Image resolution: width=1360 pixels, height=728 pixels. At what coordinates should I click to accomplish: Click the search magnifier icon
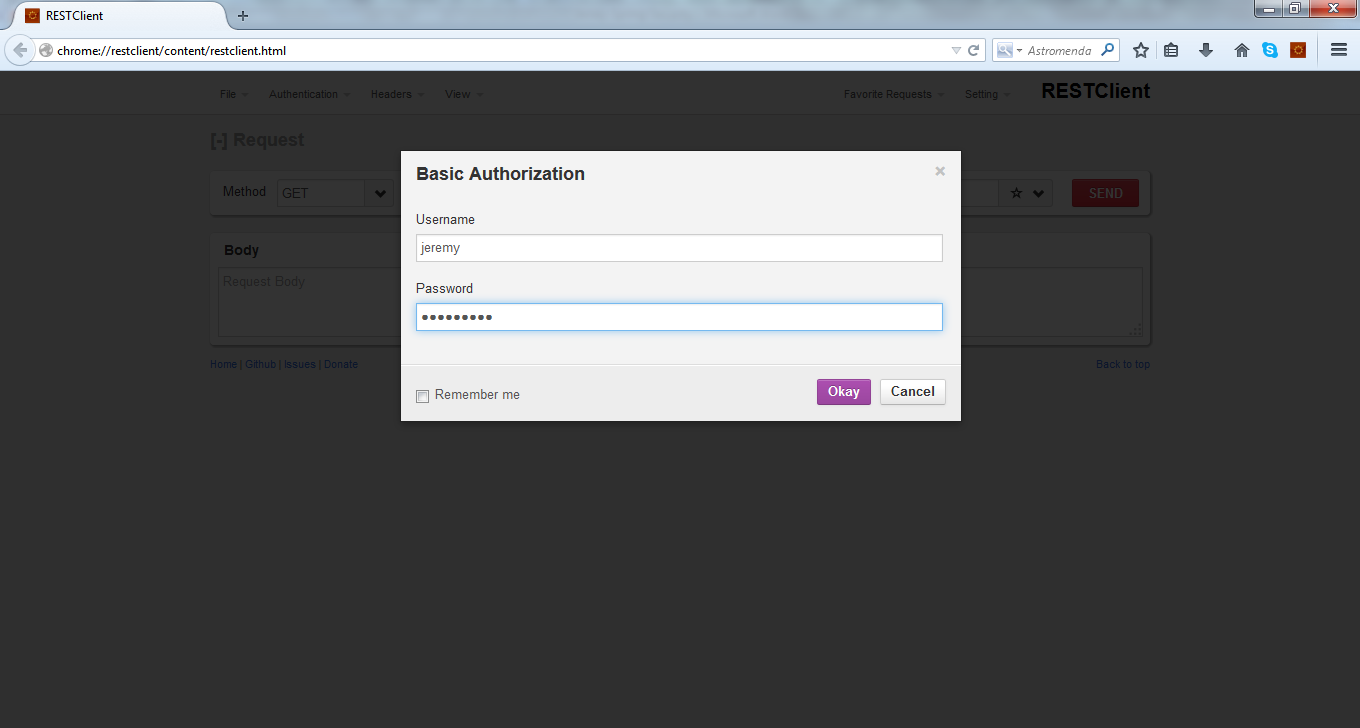[x=1107, y=50]
